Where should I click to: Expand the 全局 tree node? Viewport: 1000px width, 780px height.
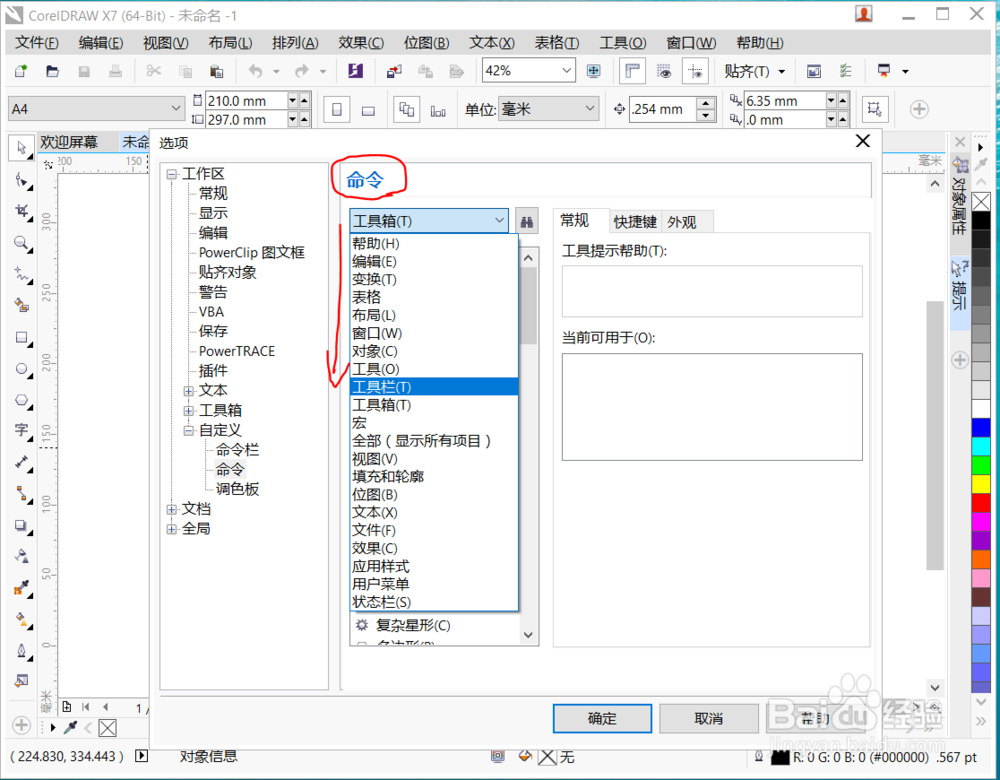(x=171, y=529)
